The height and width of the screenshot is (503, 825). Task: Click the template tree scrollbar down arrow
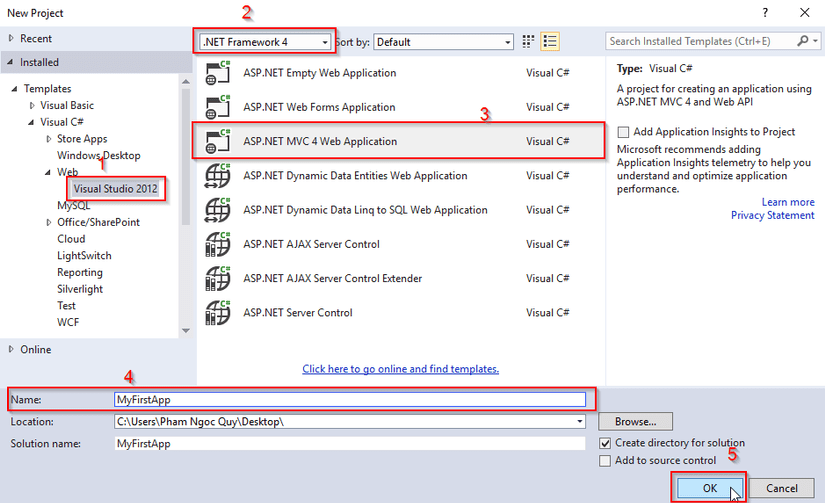click(186, 331)
